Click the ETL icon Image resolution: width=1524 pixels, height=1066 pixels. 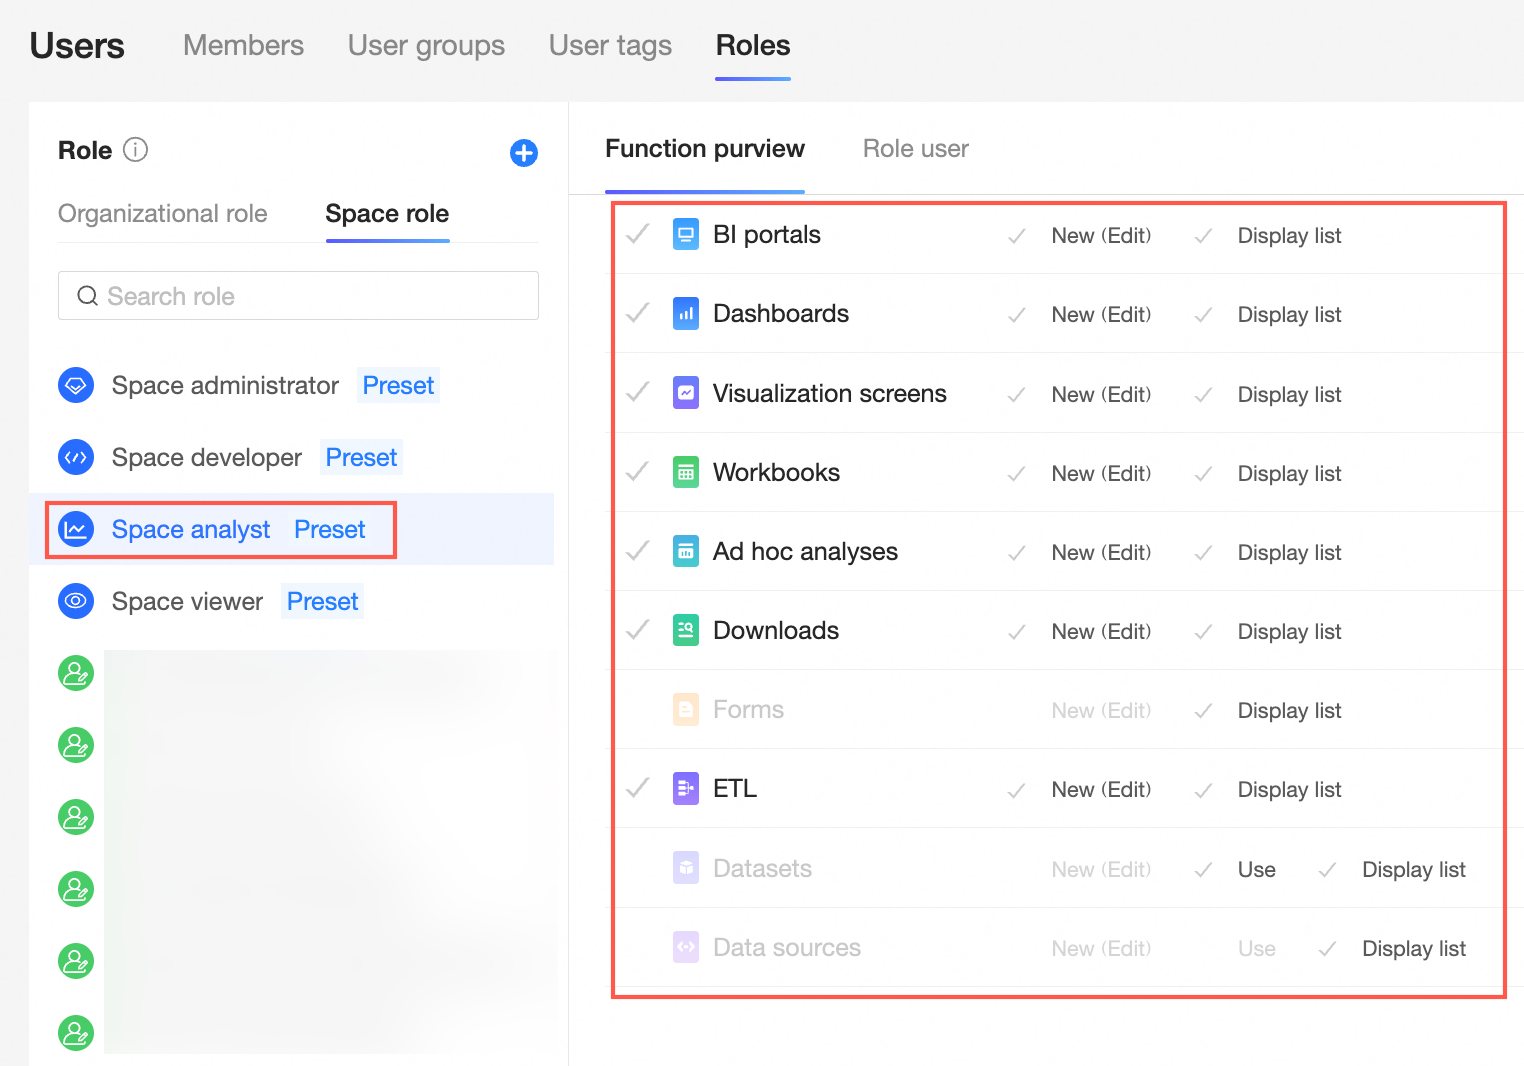click(686, 789)
